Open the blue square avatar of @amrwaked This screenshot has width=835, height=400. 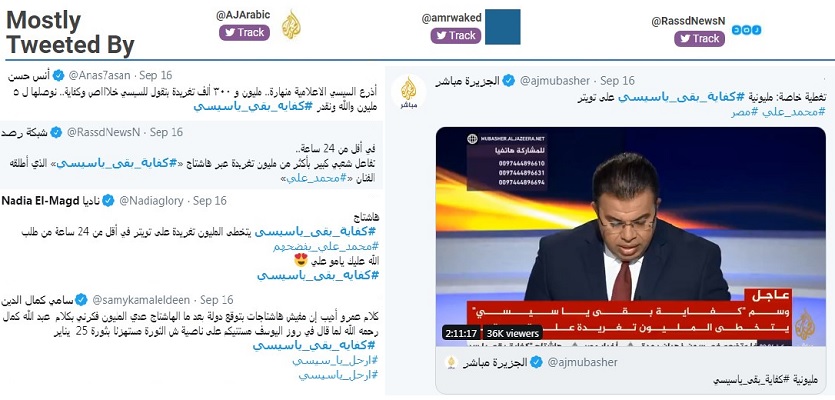tap(503, 27)
